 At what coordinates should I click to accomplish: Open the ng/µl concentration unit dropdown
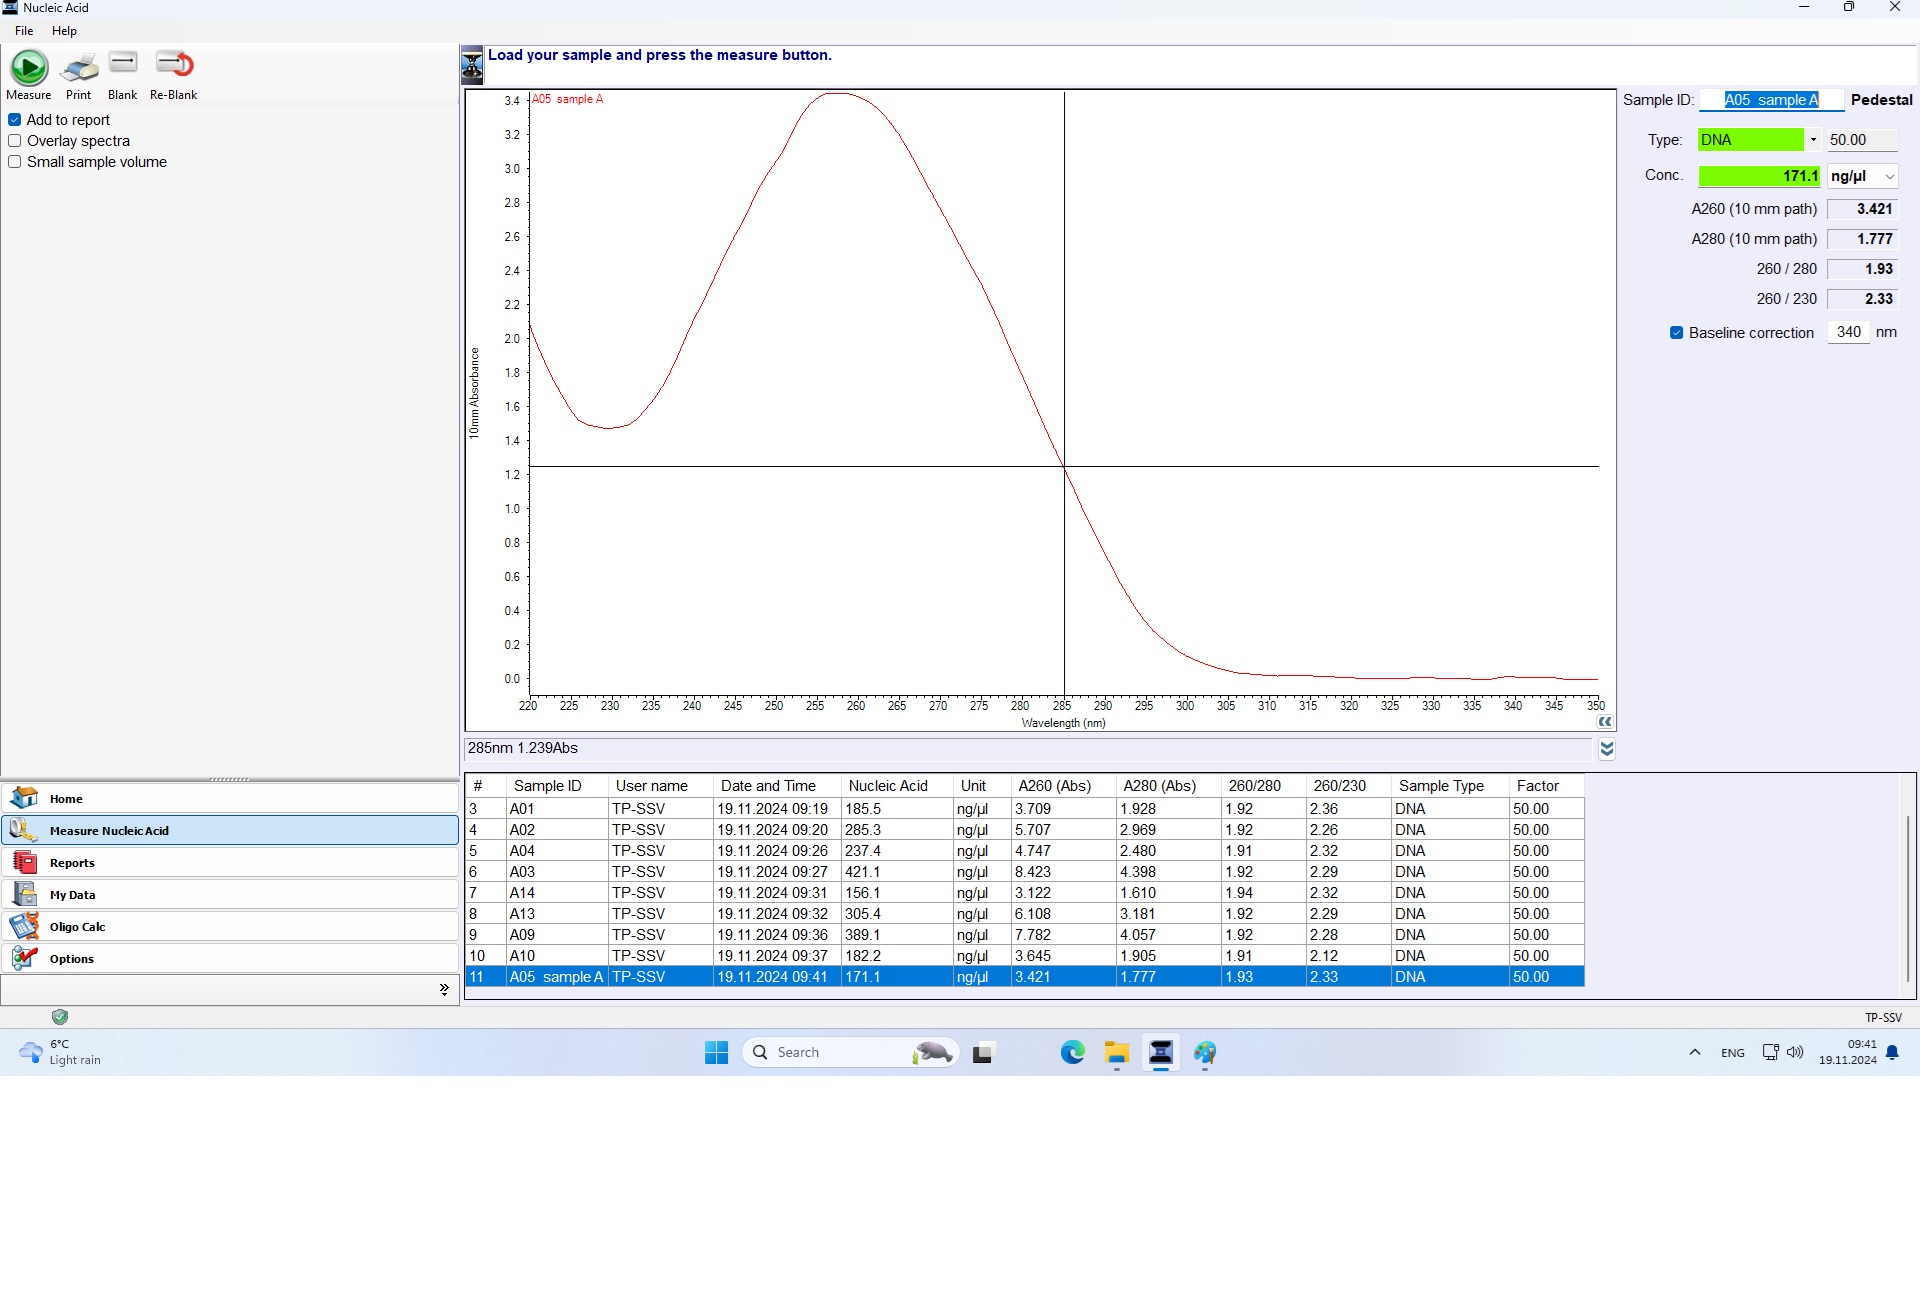[x=1889, y=176]
